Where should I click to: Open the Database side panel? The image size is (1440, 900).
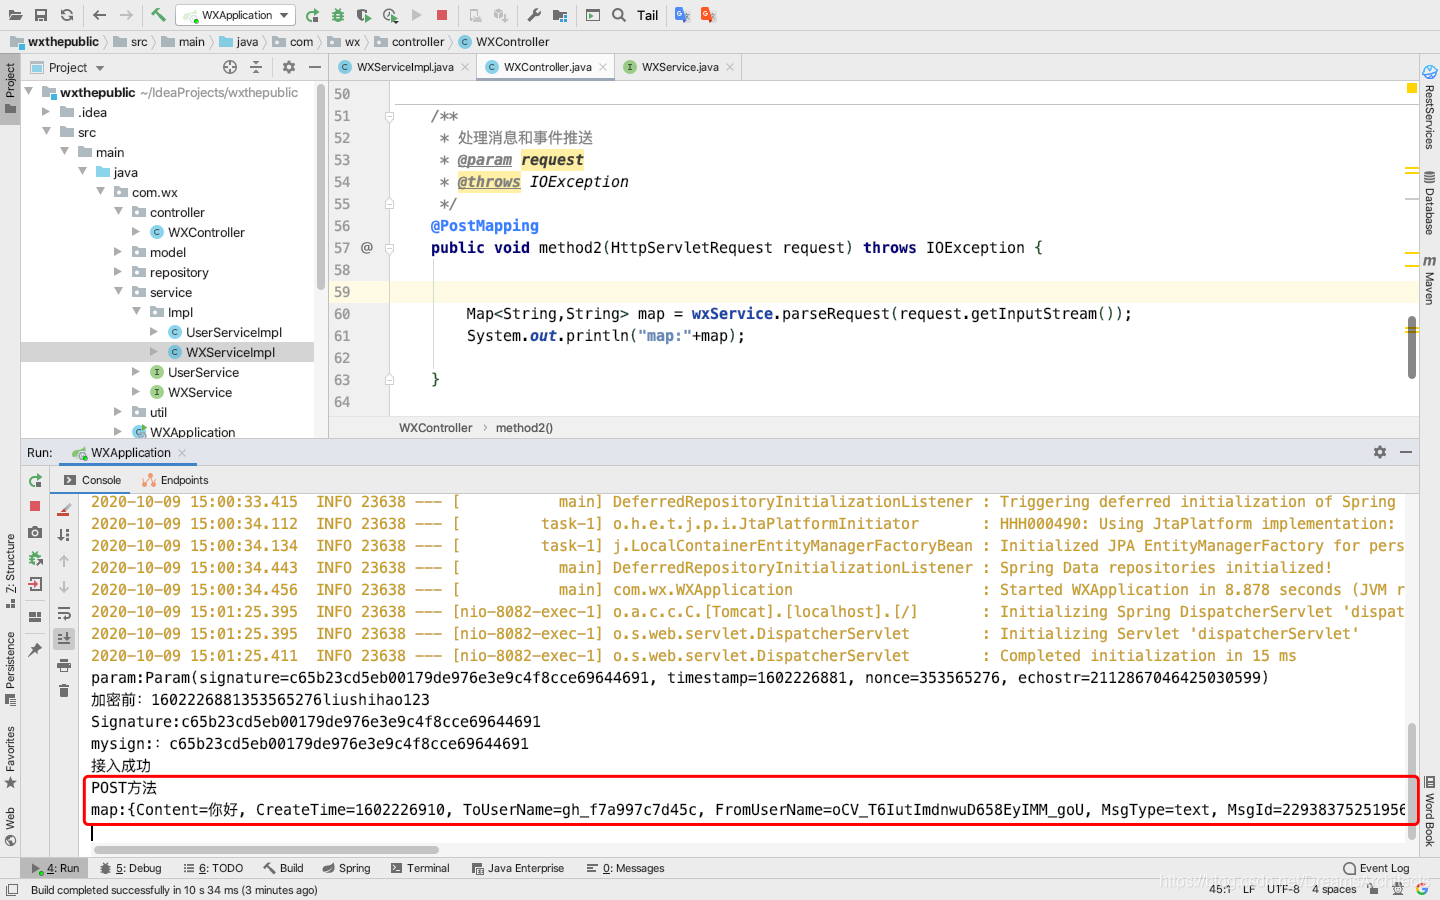1430,203
